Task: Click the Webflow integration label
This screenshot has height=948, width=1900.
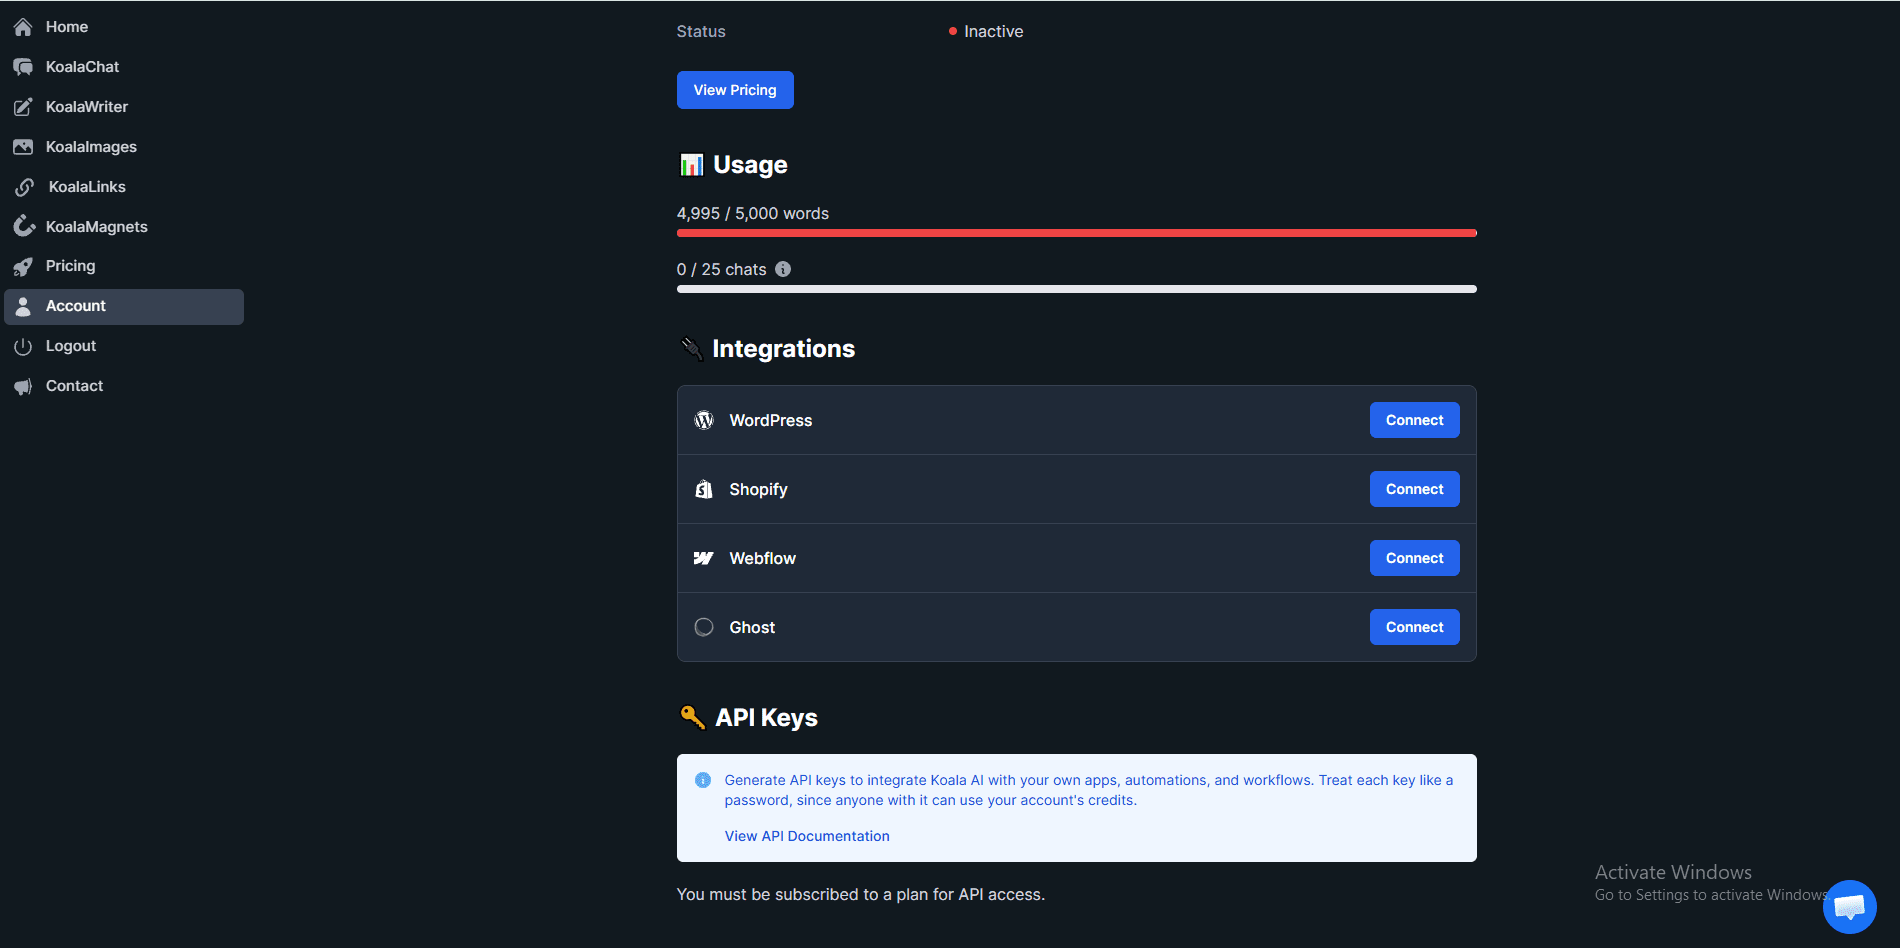Action: point(763,558)
